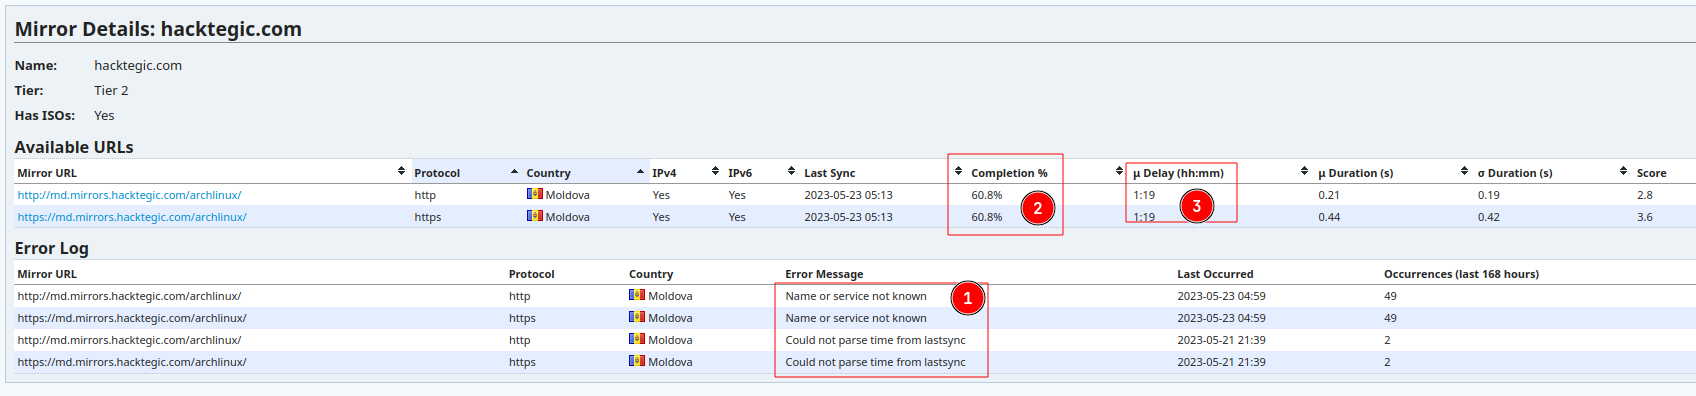Click Moldova flag in http Available URLs row

coord(535,194)
